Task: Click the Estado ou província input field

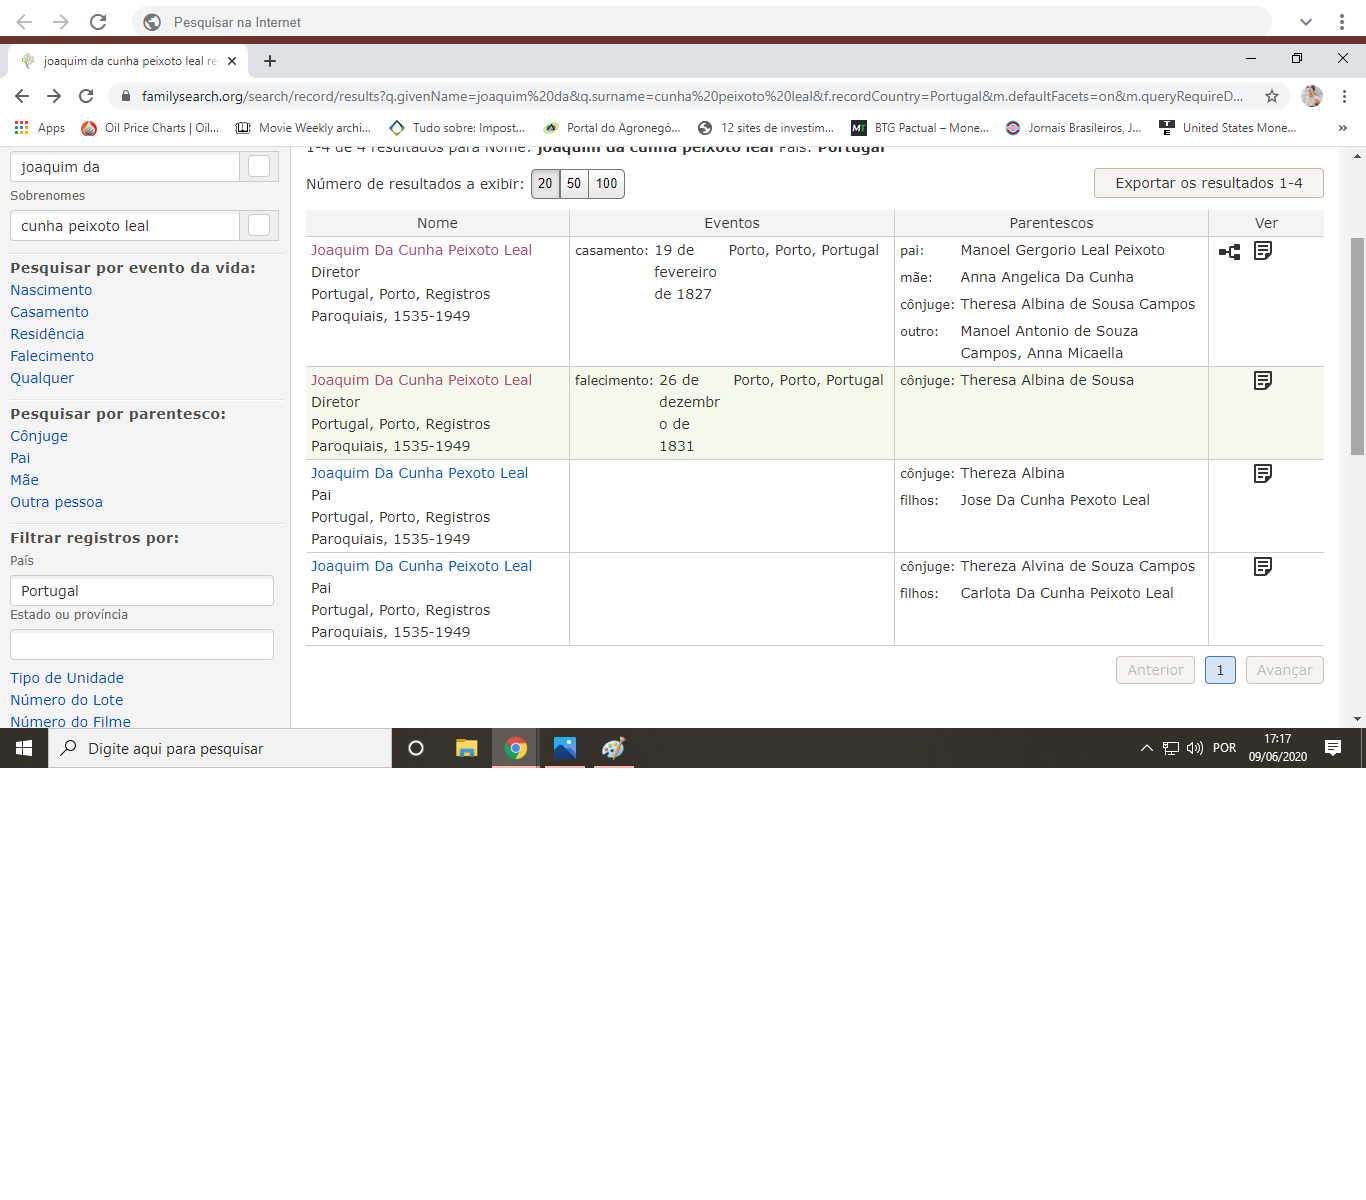Action: (x=142, y=645)
